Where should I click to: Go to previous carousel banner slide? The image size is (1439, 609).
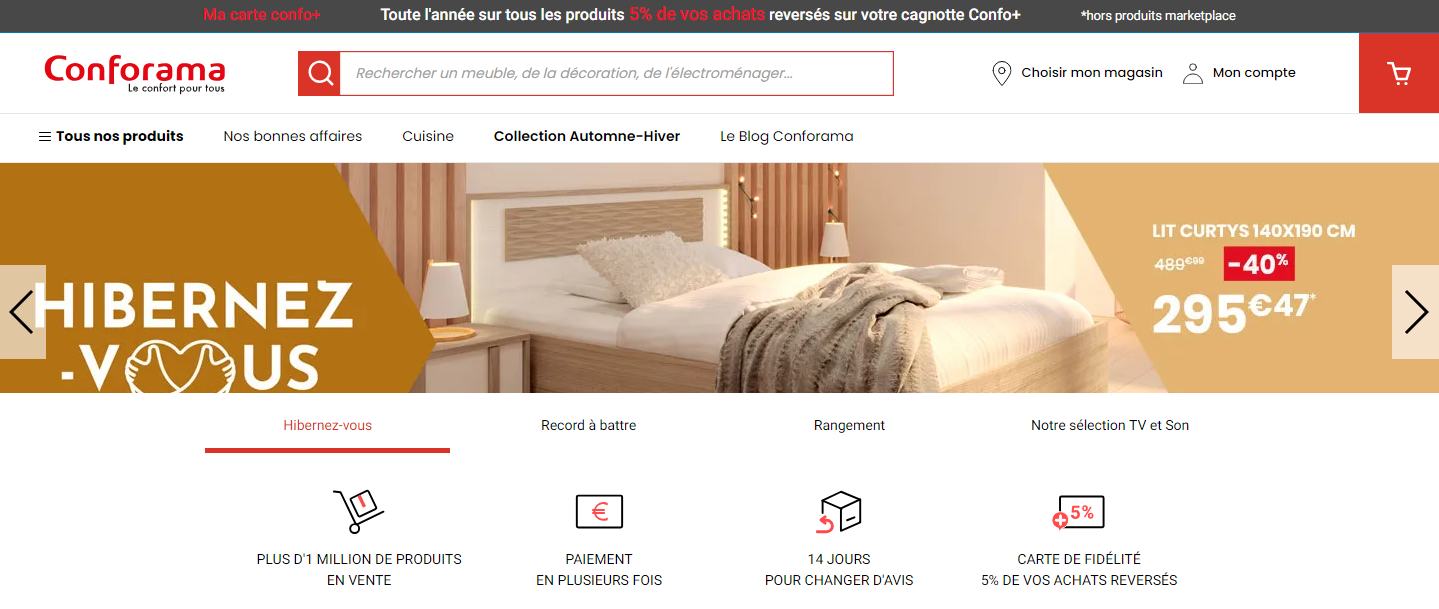[22, 312]
